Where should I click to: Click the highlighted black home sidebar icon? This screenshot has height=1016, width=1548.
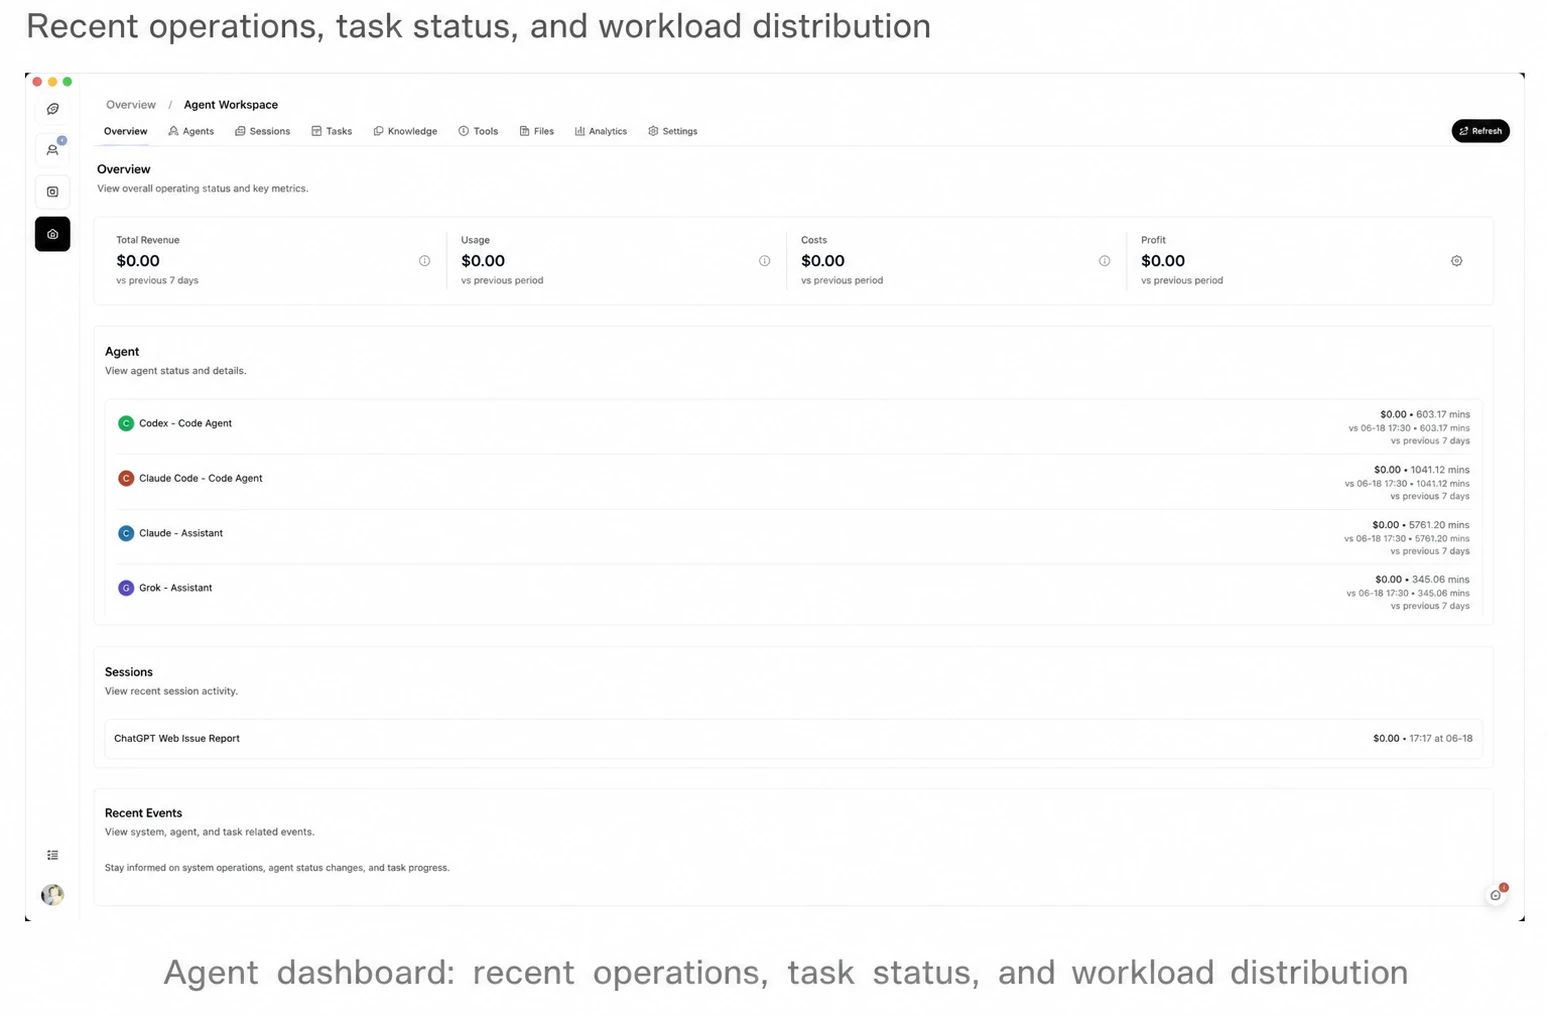(x=53, y=234)
